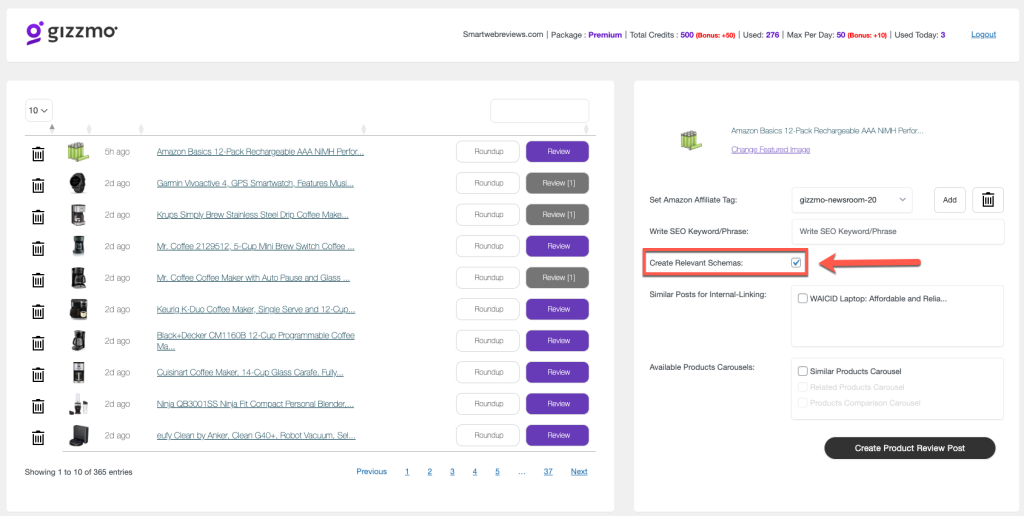The width and height of the screenshot is (1024, 516).
Task: Click trash icon for Garmin Vivoactive 4 row
Action: (x=38, y=185)
